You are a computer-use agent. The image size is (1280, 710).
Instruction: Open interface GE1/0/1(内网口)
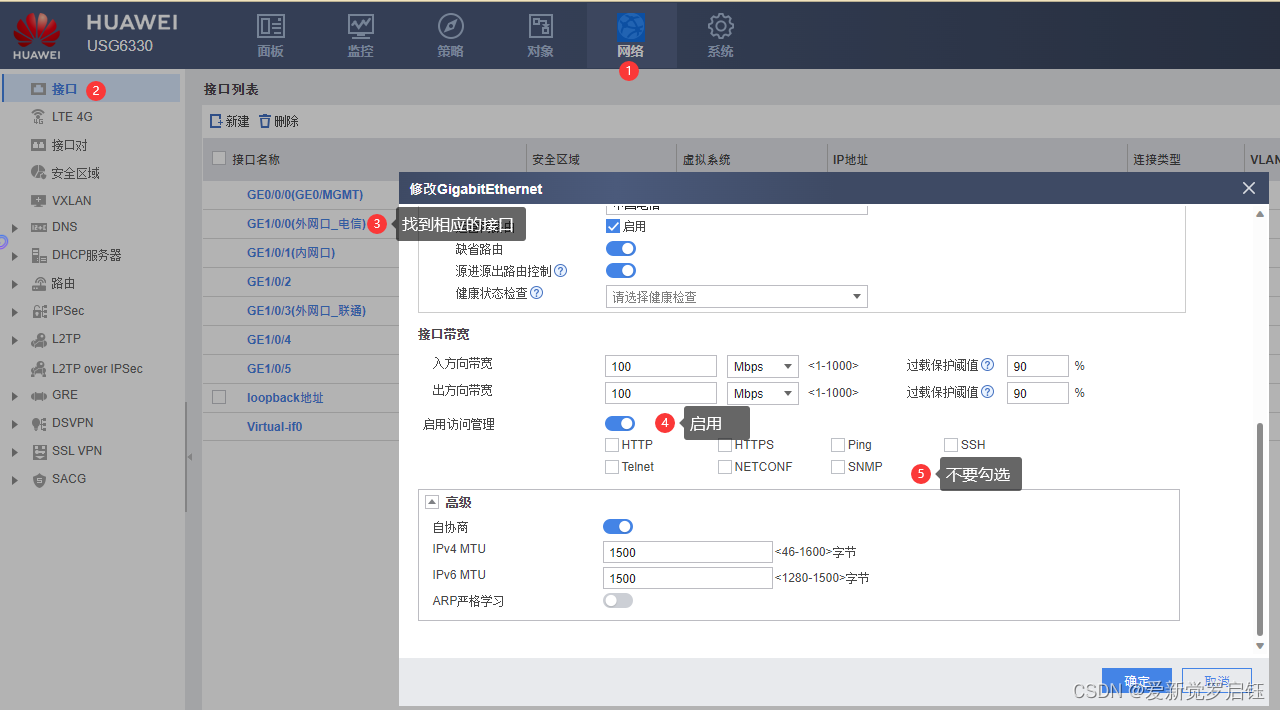pyautogui.click(x=291, y=252)
